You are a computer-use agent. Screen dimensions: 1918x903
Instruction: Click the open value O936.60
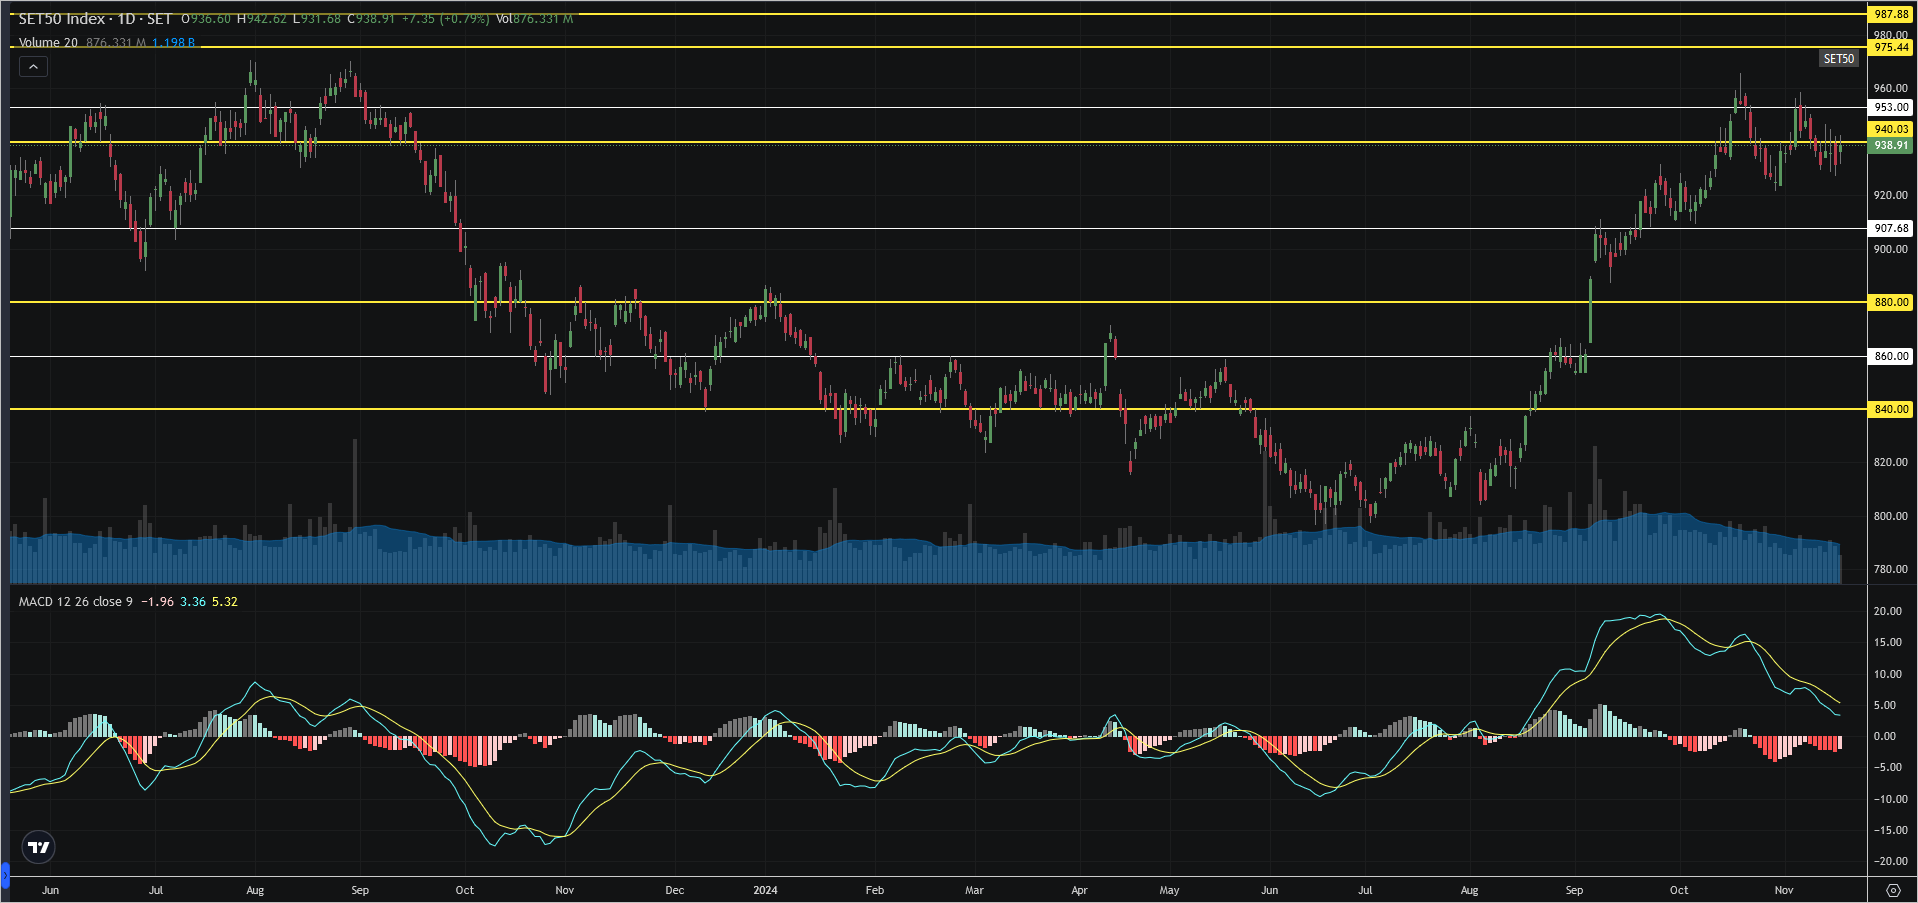[206, 19]
